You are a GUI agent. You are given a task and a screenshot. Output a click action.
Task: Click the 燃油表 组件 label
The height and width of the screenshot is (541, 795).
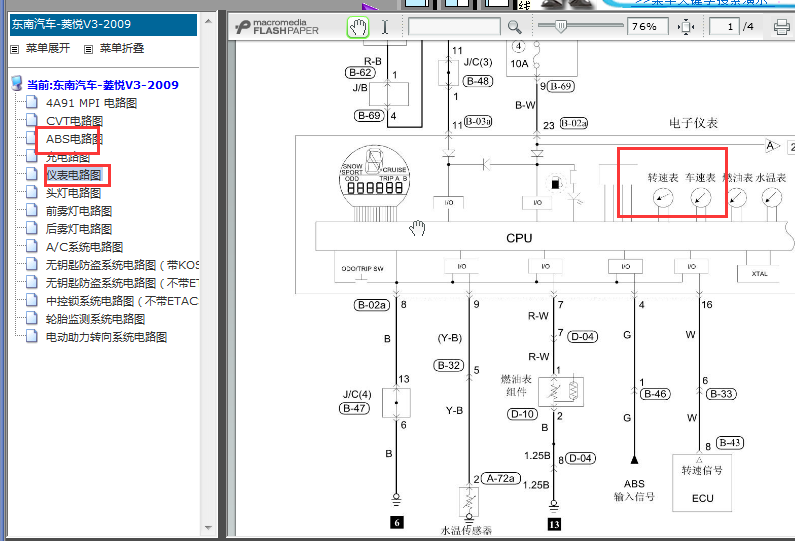coord(516,385)
